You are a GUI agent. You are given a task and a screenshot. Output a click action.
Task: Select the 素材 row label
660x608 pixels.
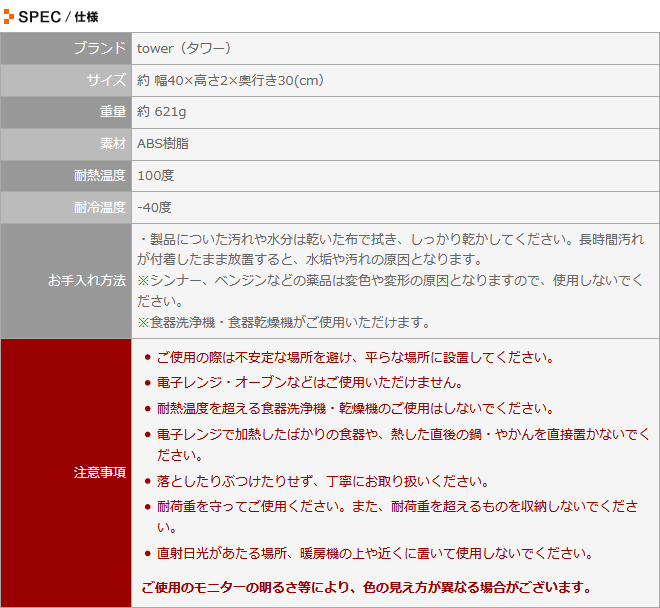(112, 144)
